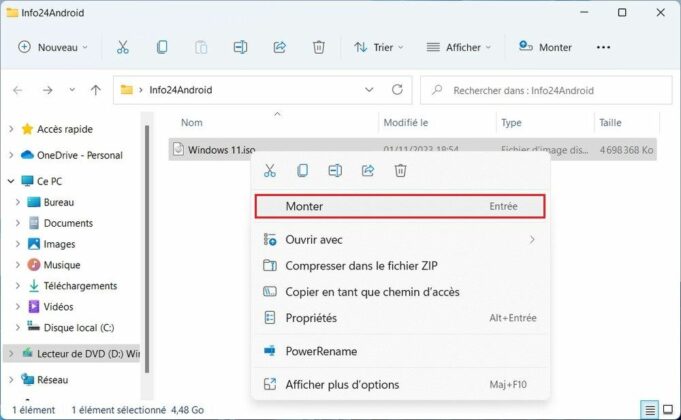Viewport: 681px width, 420px height.
Task: Open the address bar history dropdown
Action: click(x=369, y=90)
